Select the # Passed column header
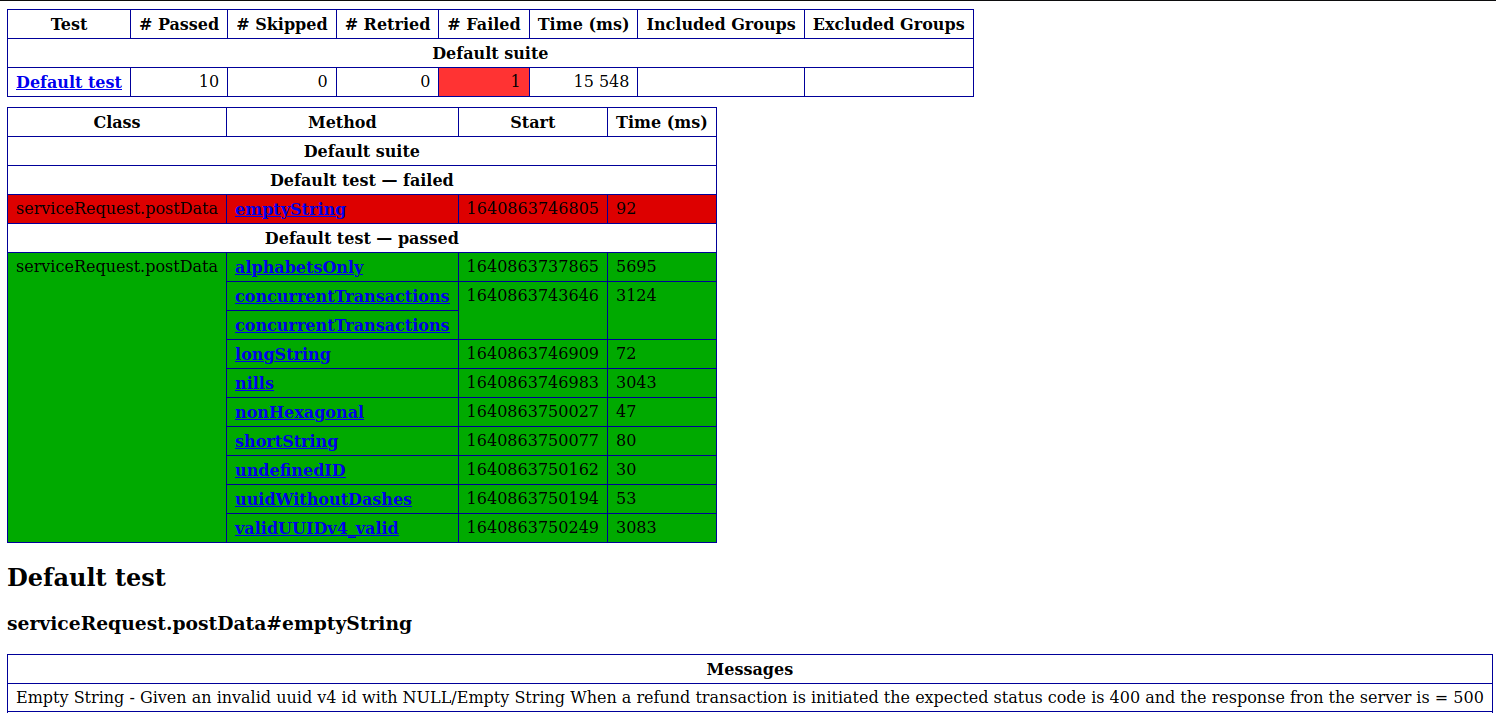 (x=178, y=23)
